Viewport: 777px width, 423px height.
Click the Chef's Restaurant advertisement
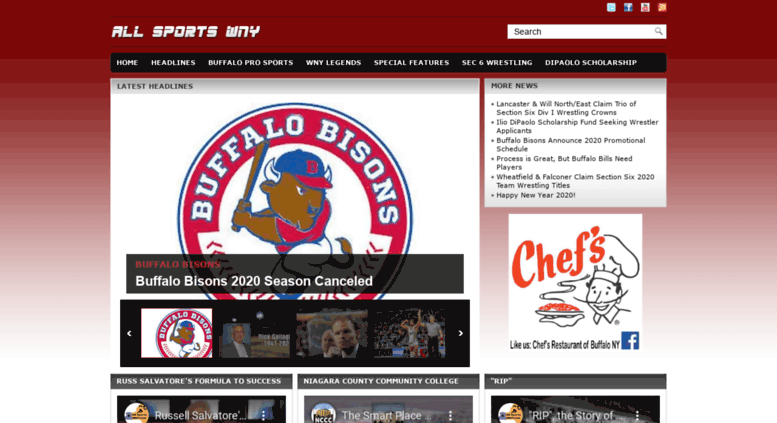(x=575, y=282)
